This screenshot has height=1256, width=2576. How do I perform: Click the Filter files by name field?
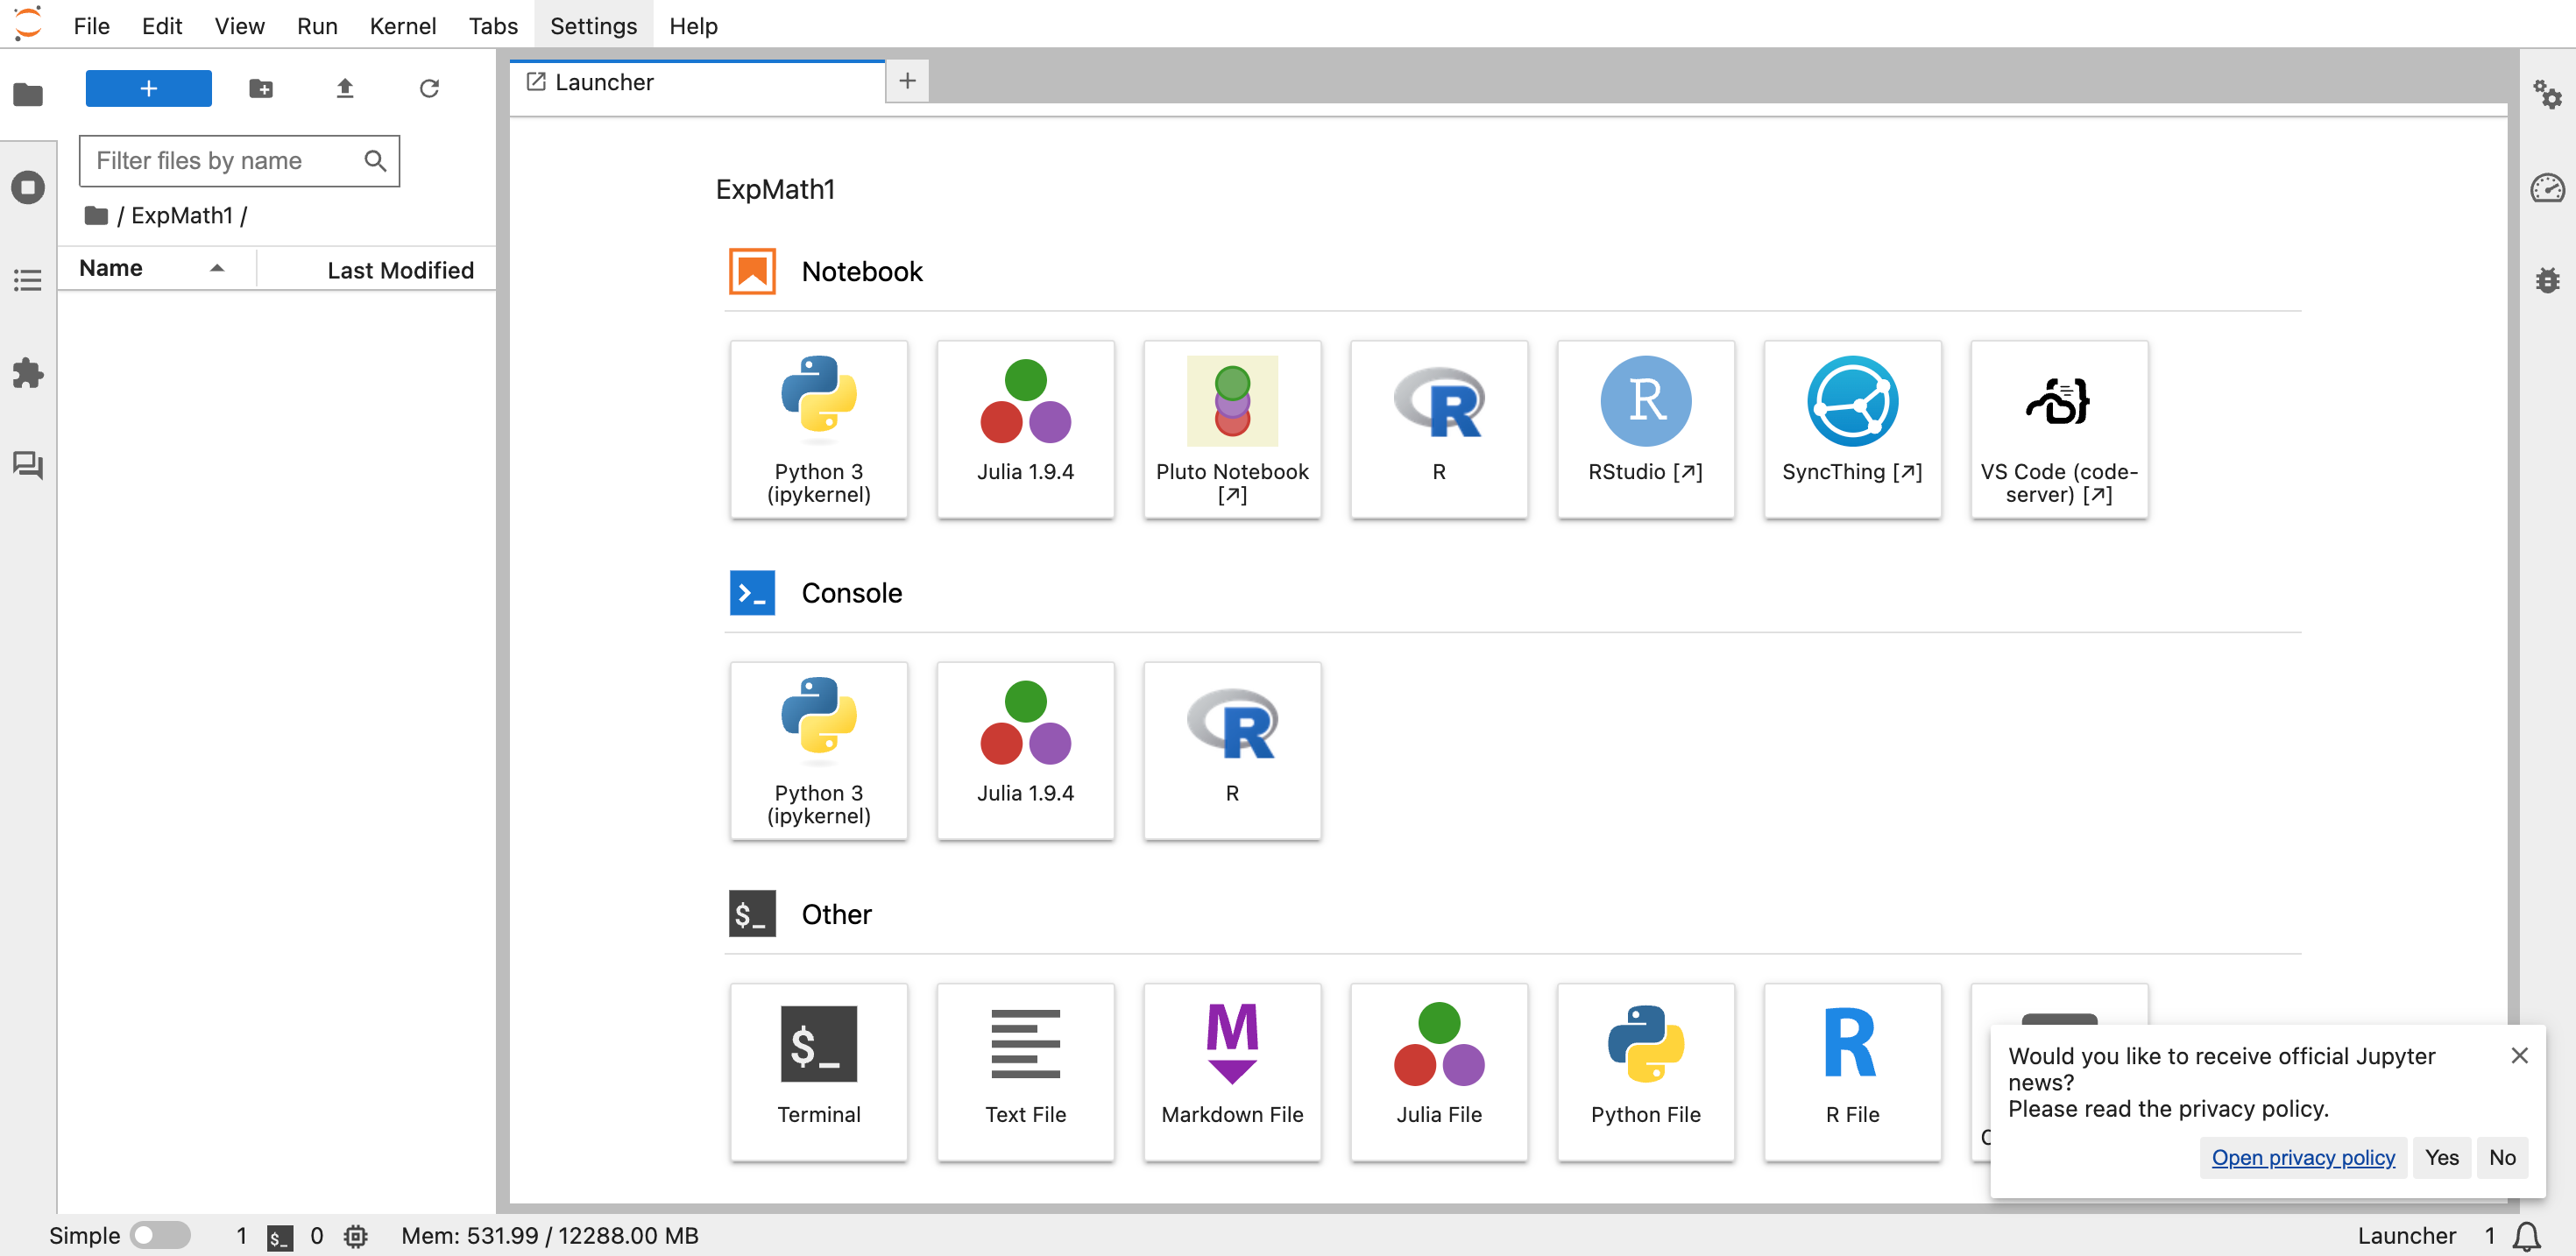click(239, 161)
